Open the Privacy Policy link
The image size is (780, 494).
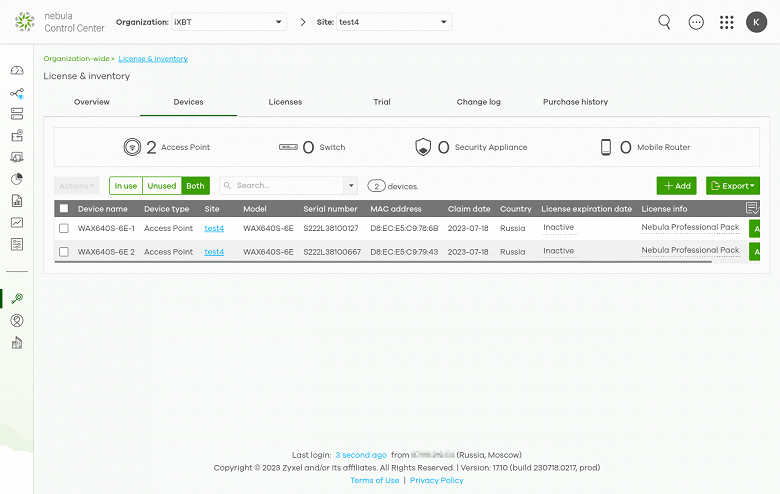437,480
